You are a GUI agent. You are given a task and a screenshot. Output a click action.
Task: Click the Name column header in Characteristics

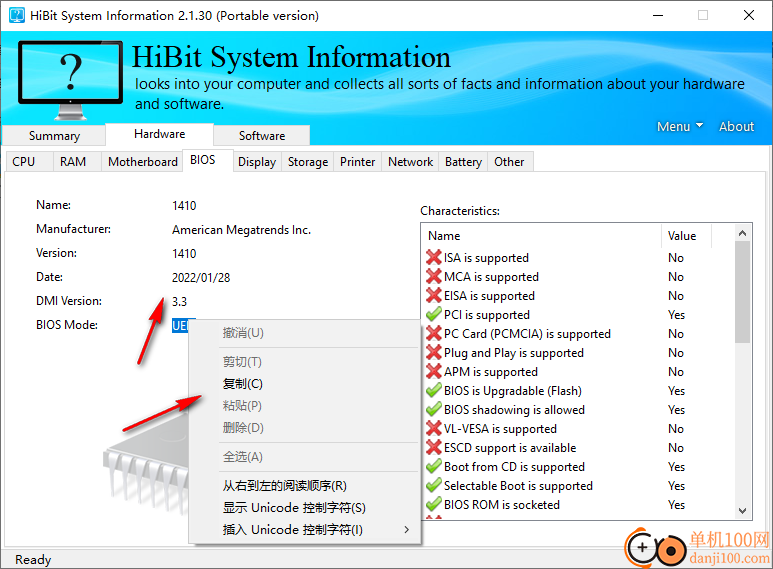coord(541,236)
